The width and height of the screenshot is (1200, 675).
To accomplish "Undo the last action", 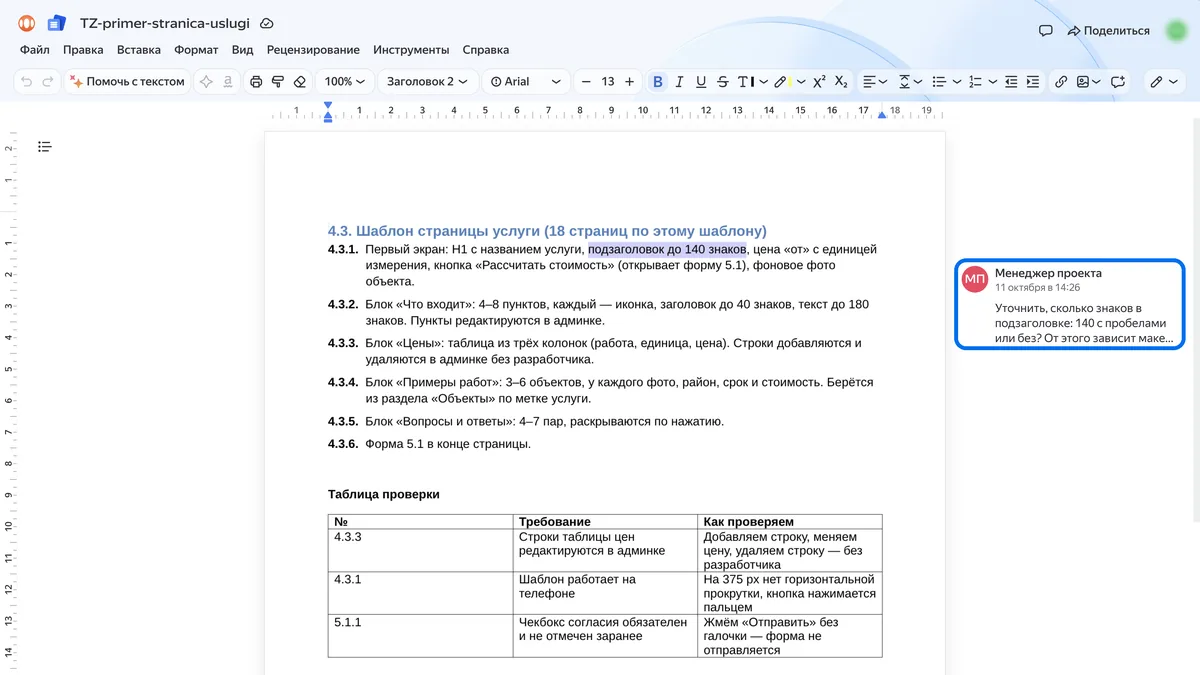I will pyautogui.click(x=26, y=82).
